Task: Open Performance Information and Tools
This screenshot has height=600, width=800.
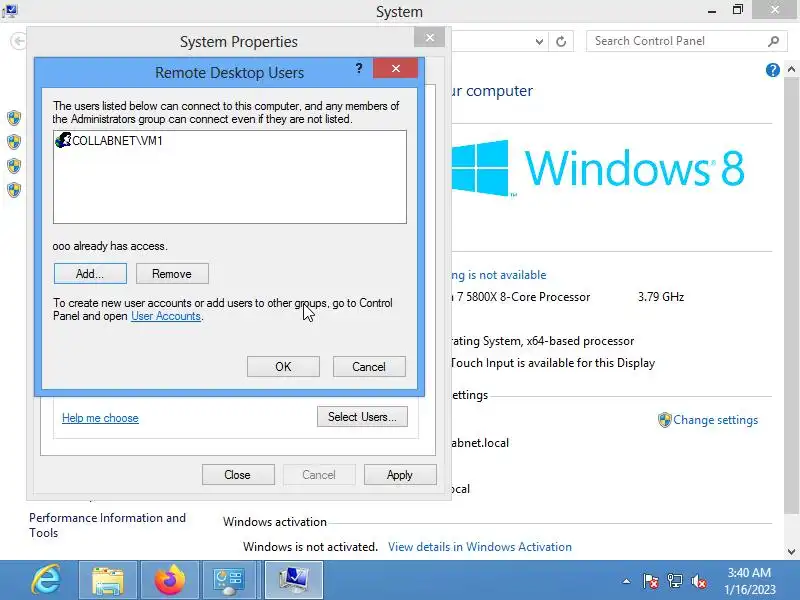Action: click(107, 525)
